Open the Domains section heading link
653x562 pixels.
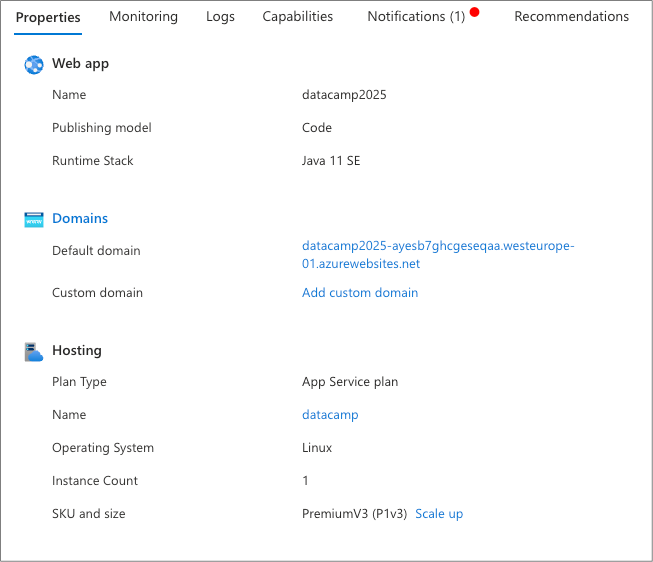click(80, 218)
